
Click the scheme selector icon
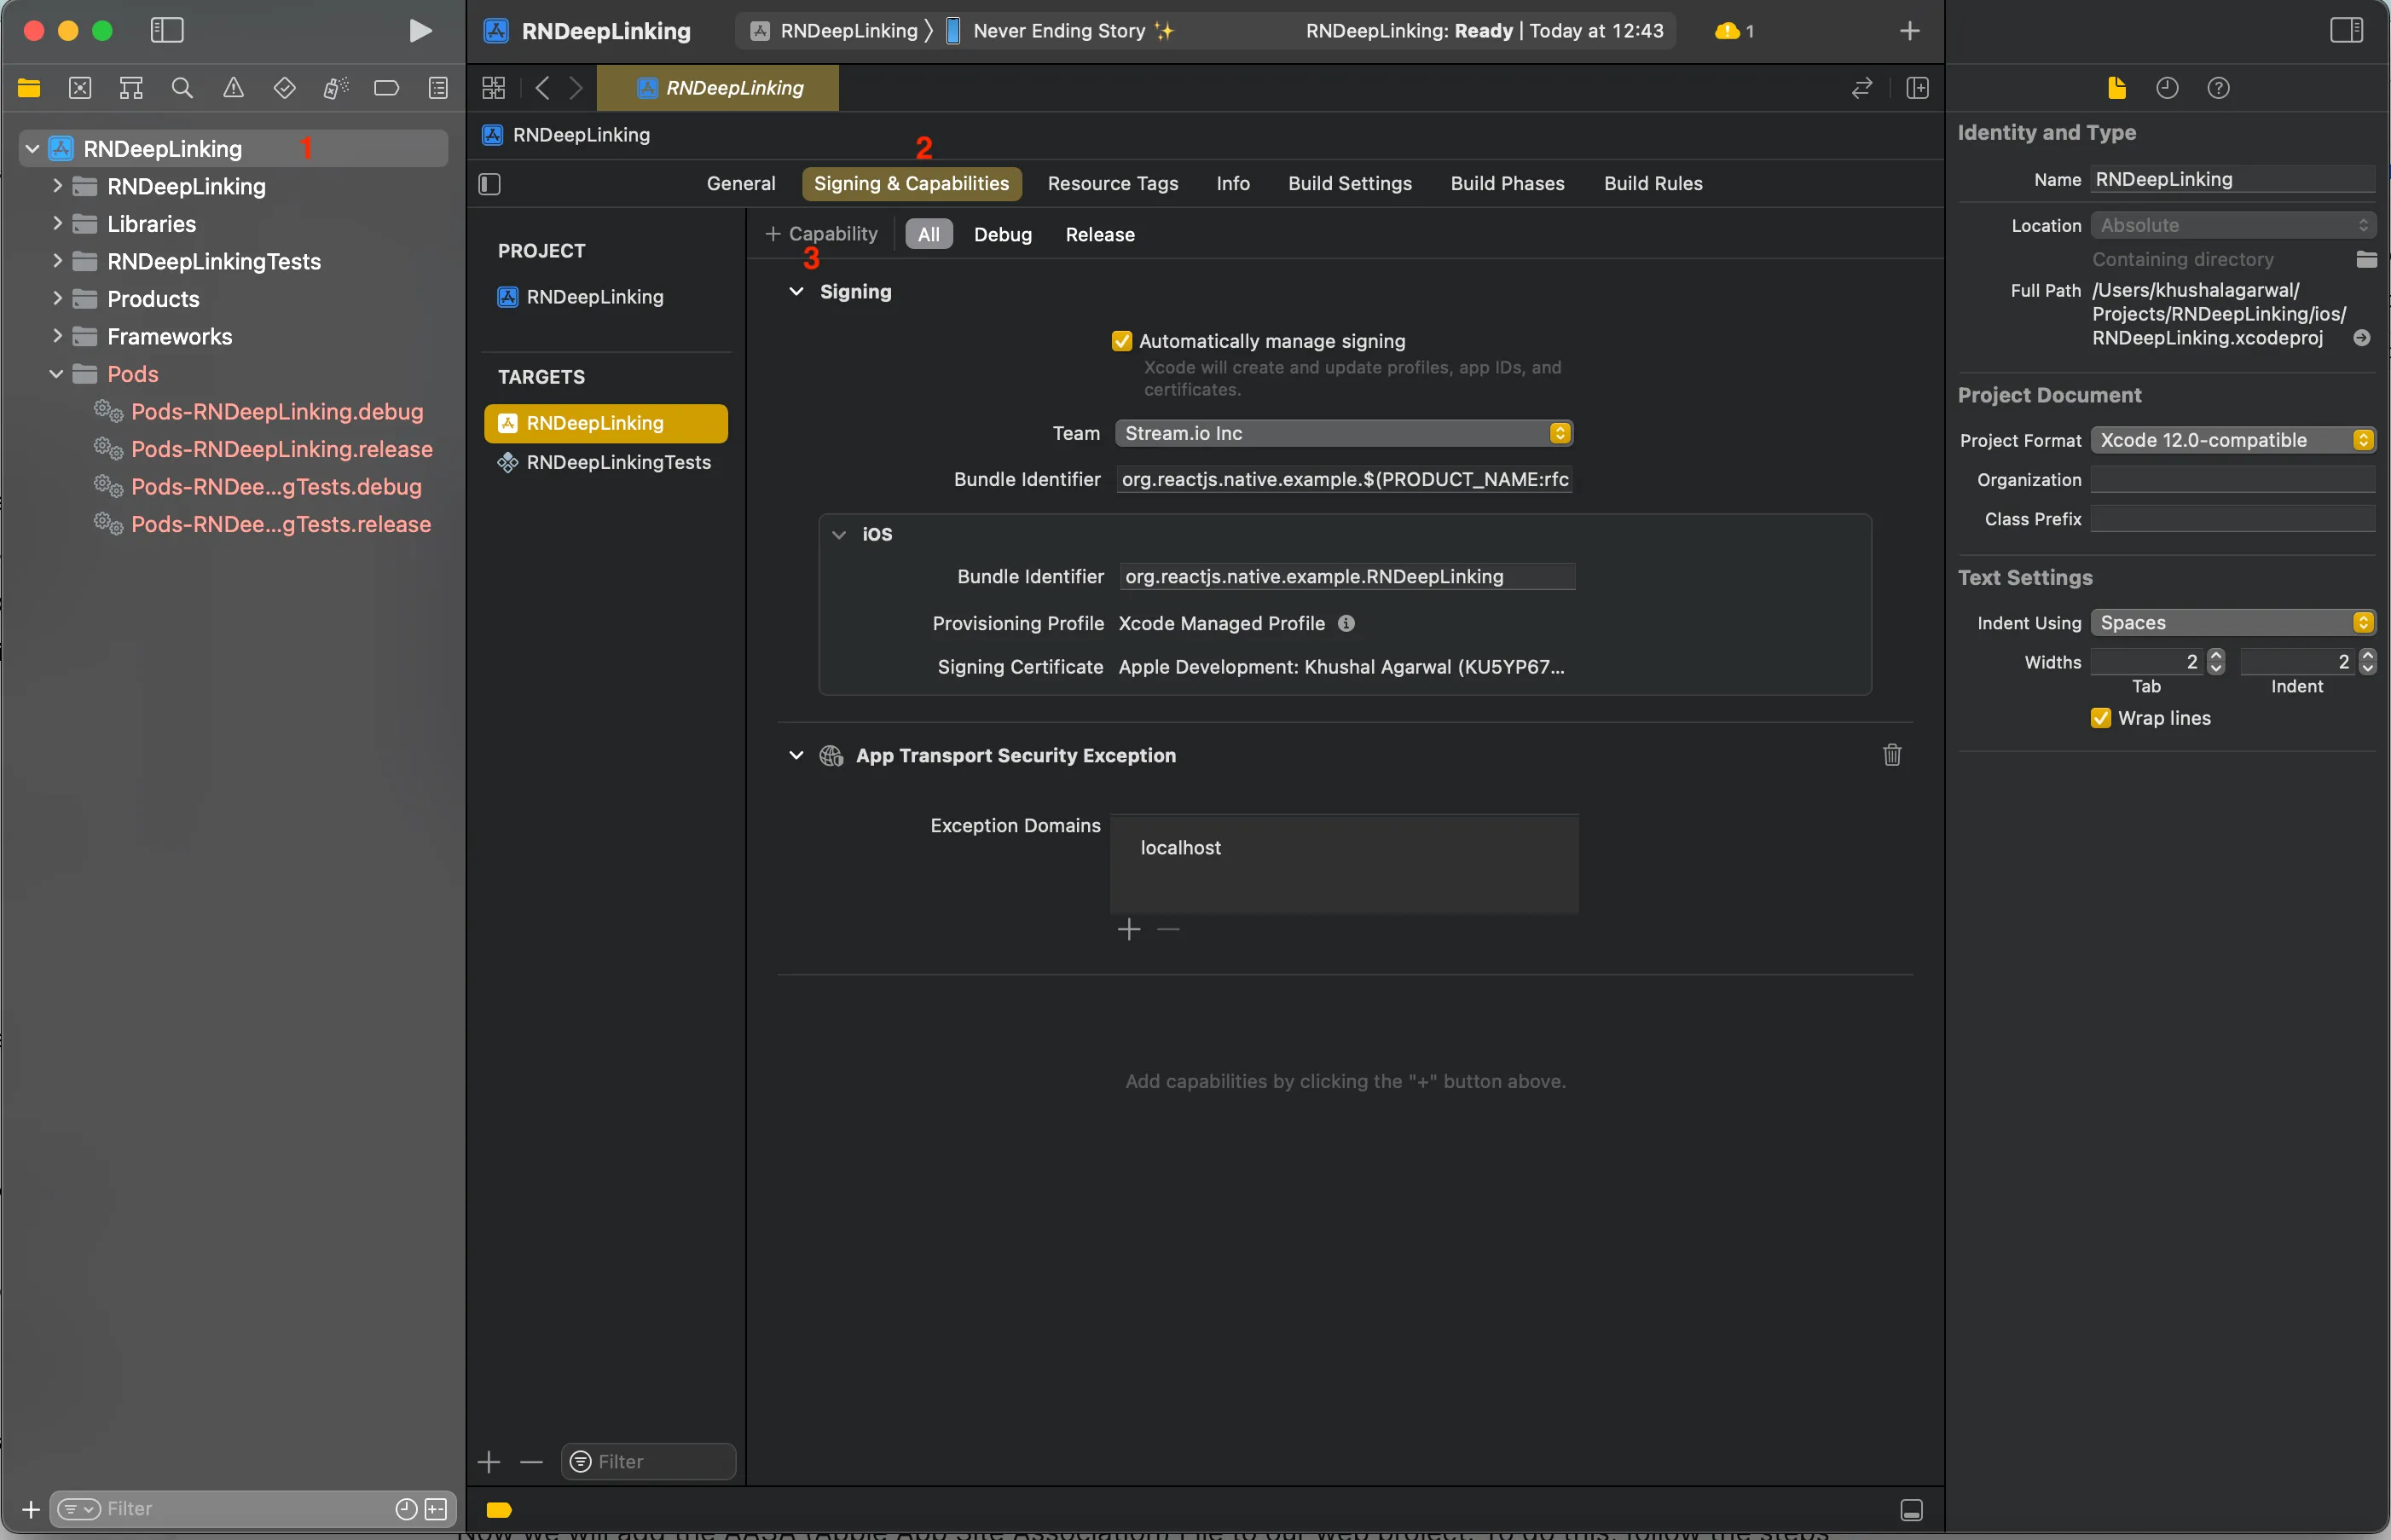click(x=760, y=30)
